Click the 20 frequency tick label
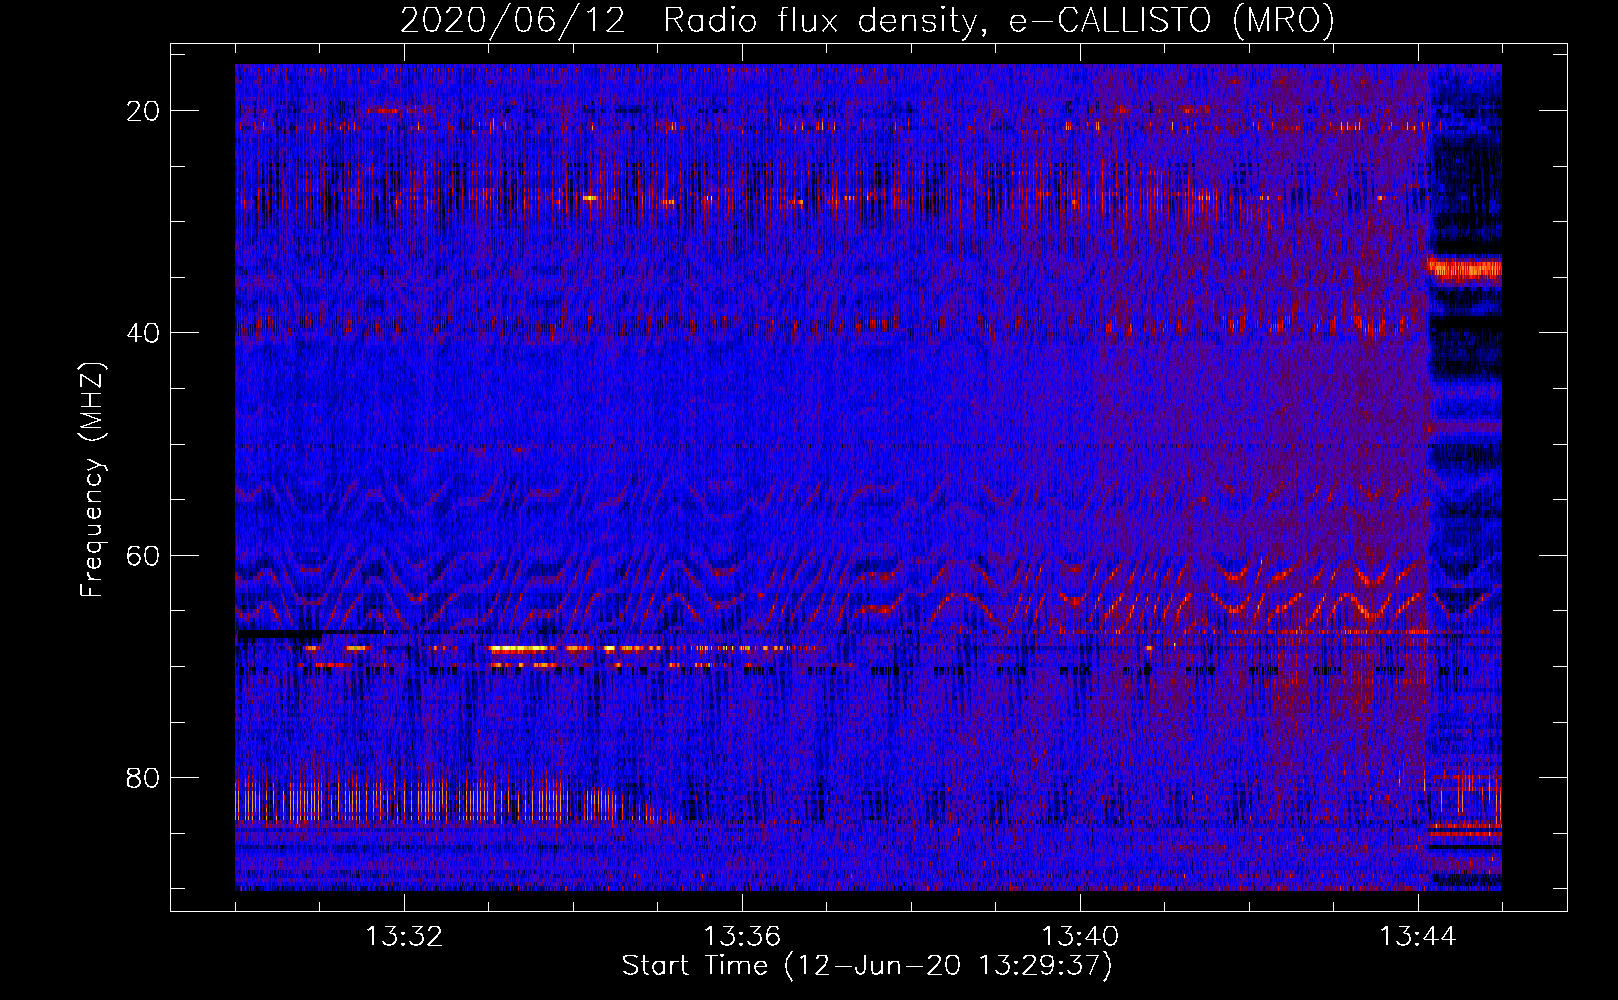The width and height of the screenshot is (1618, 1000). (144, 111)
